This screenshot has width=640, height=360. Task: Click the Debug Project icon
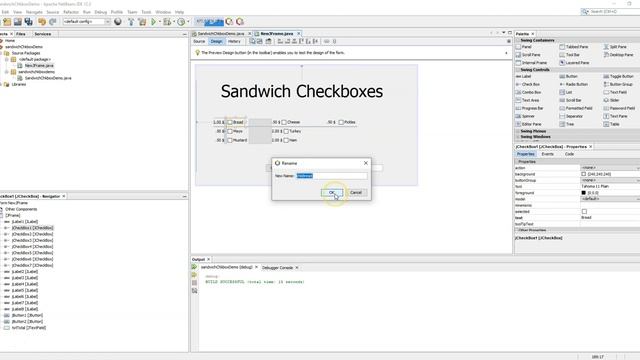coord(167,22)
